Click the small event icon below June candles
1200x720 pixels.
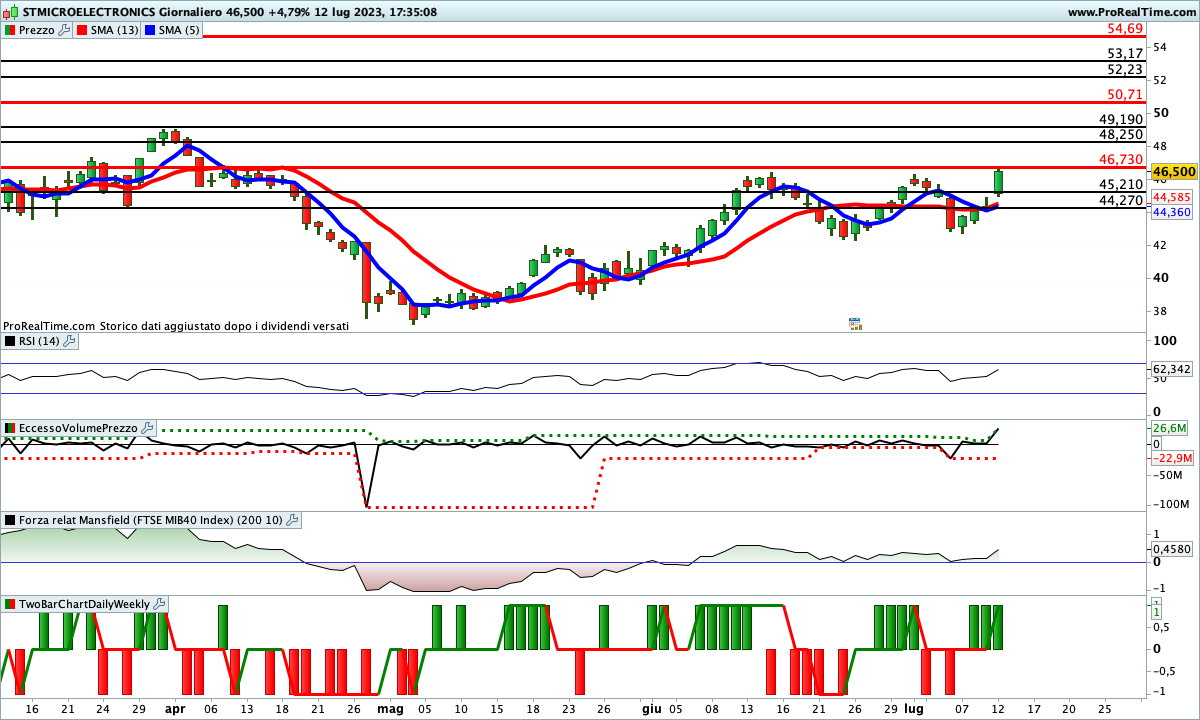click(x=855, y=323)
